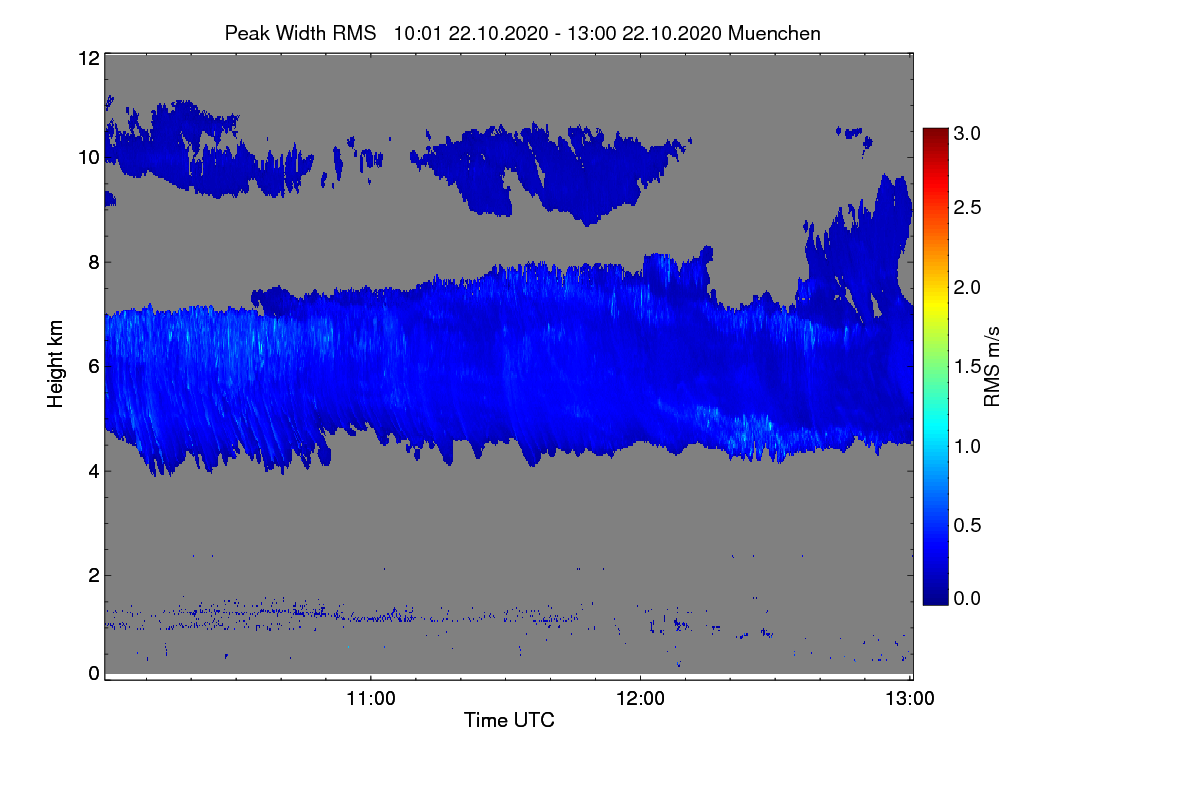This screenshot has width=1200, height=800.
Task: Click colorbar value 0.0
Action: pos(966,597)
